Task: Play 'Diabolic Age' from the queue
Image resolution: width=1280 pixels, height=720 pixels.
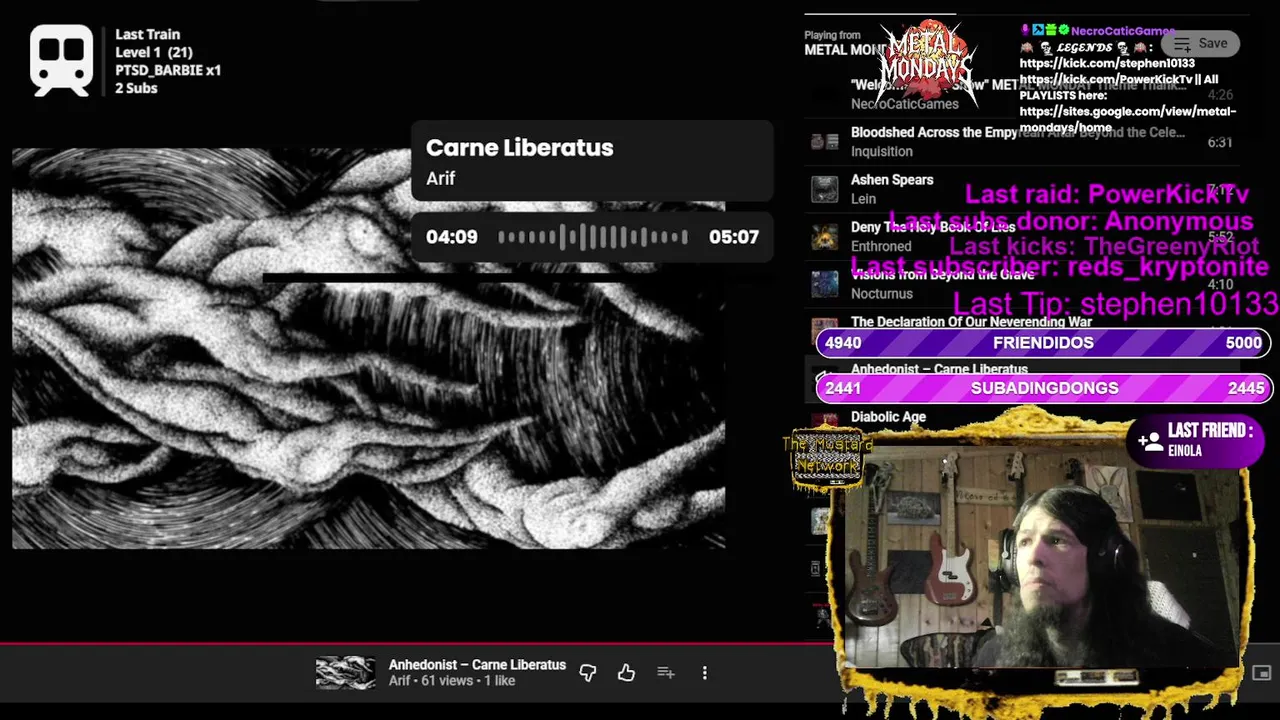Action: (888, 417)
